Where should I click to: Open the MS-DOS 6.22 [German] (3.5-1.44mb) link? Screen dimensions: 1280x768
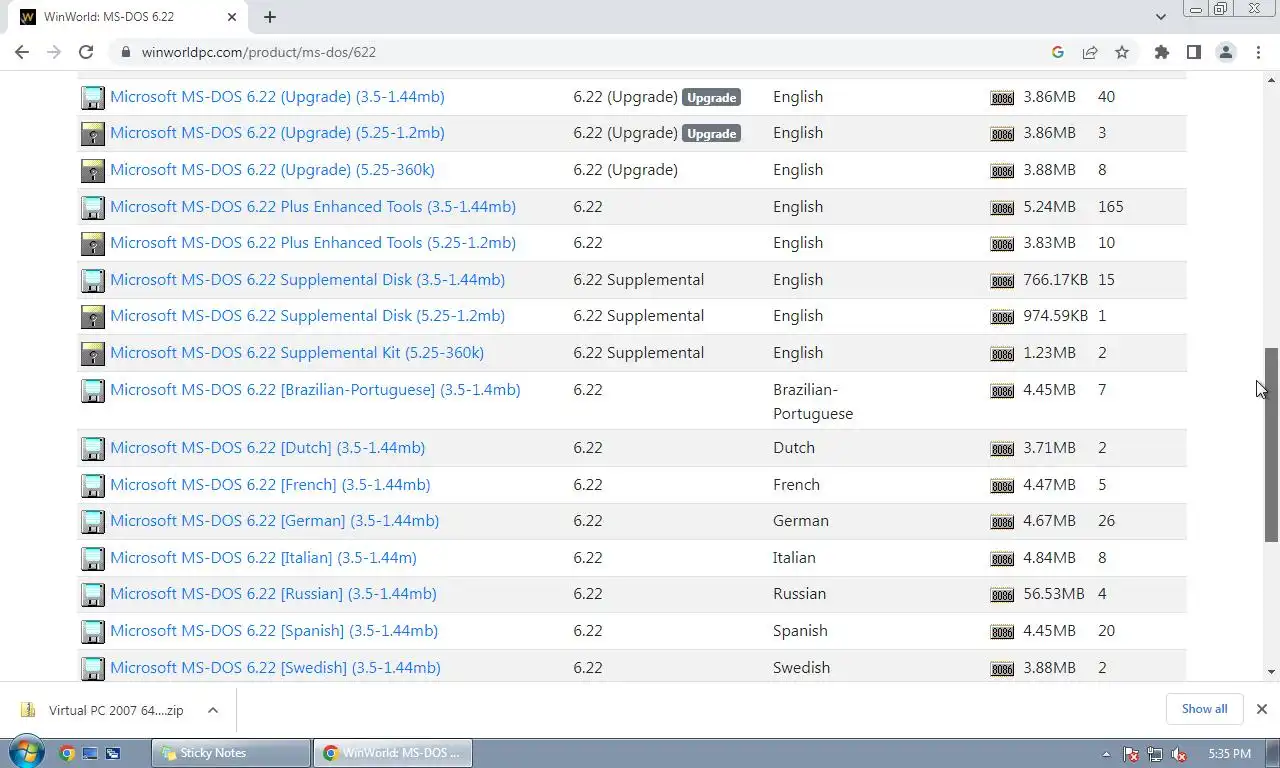tap(274, 520)
